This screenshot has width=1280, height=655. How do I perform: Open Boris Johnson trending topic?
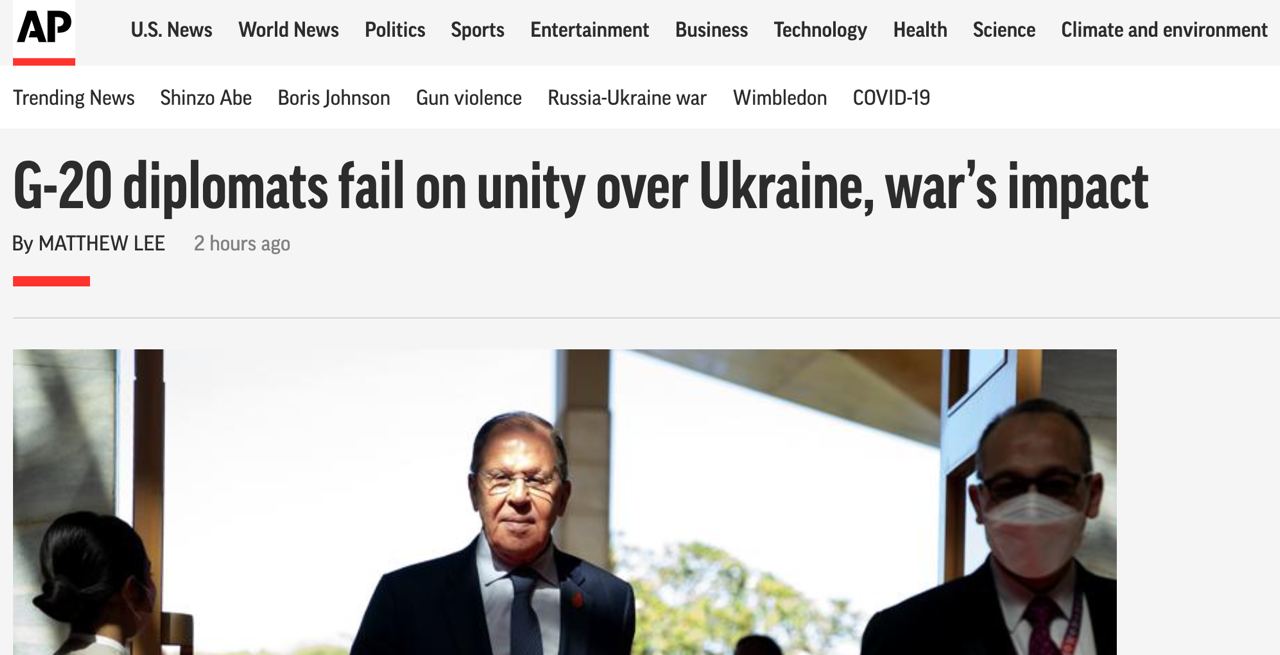pyautogui.click(x=334, y=98)
